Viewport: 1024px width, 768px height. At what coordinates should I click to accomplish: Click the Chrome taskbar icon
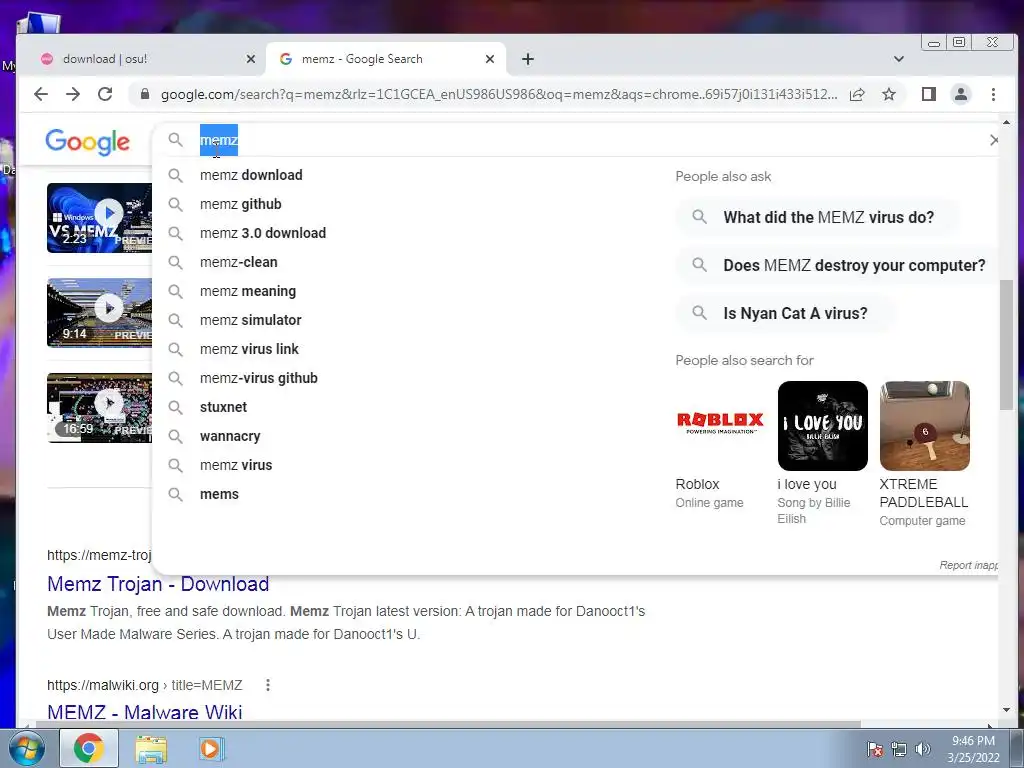click(x=88, y=748)
